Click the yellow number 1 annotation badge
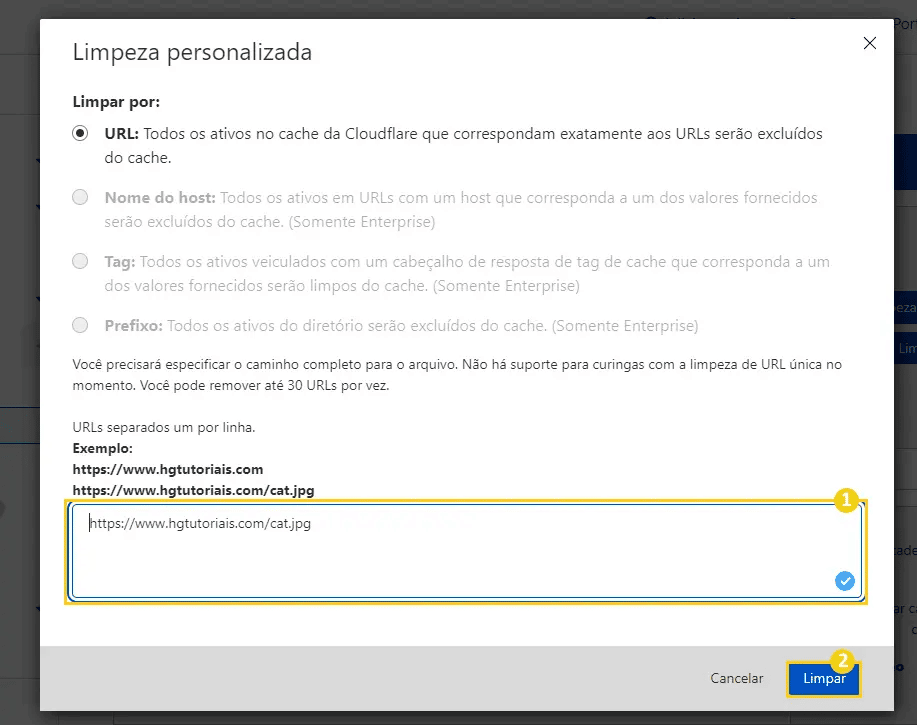The width and height of the screenshot is (917, 725). click(x=847, y=501)
